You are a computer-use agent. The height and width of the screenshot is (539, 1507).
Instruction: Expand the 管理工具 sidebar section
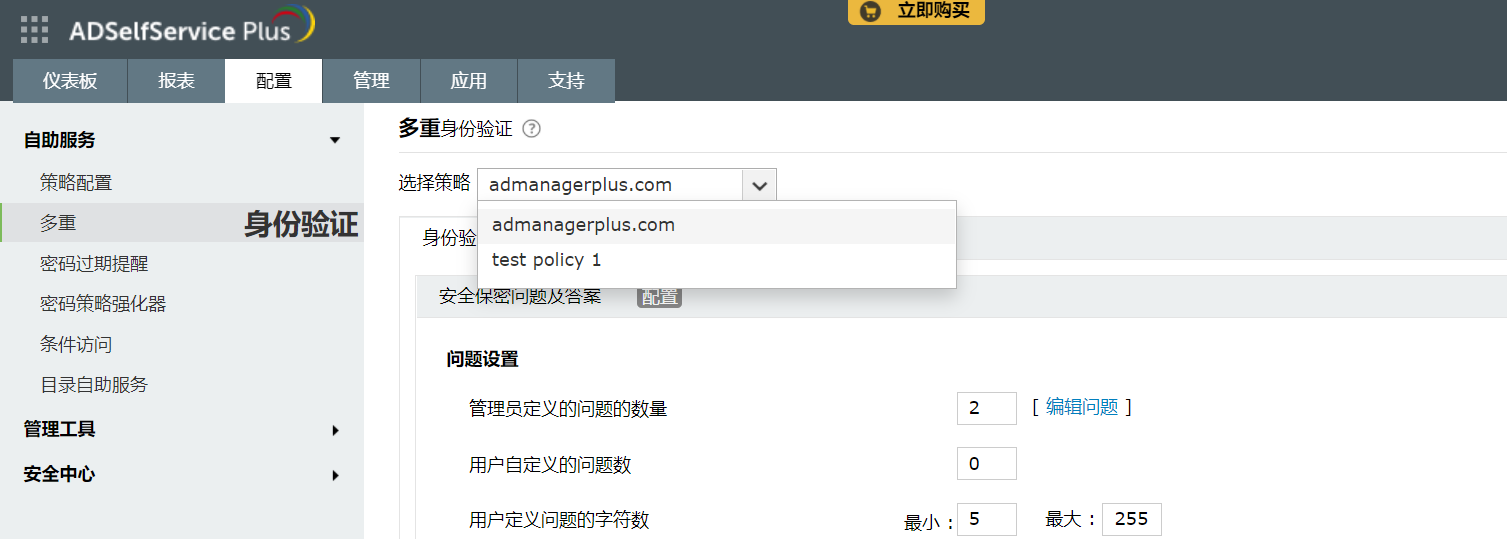click(x=335, y=430)
